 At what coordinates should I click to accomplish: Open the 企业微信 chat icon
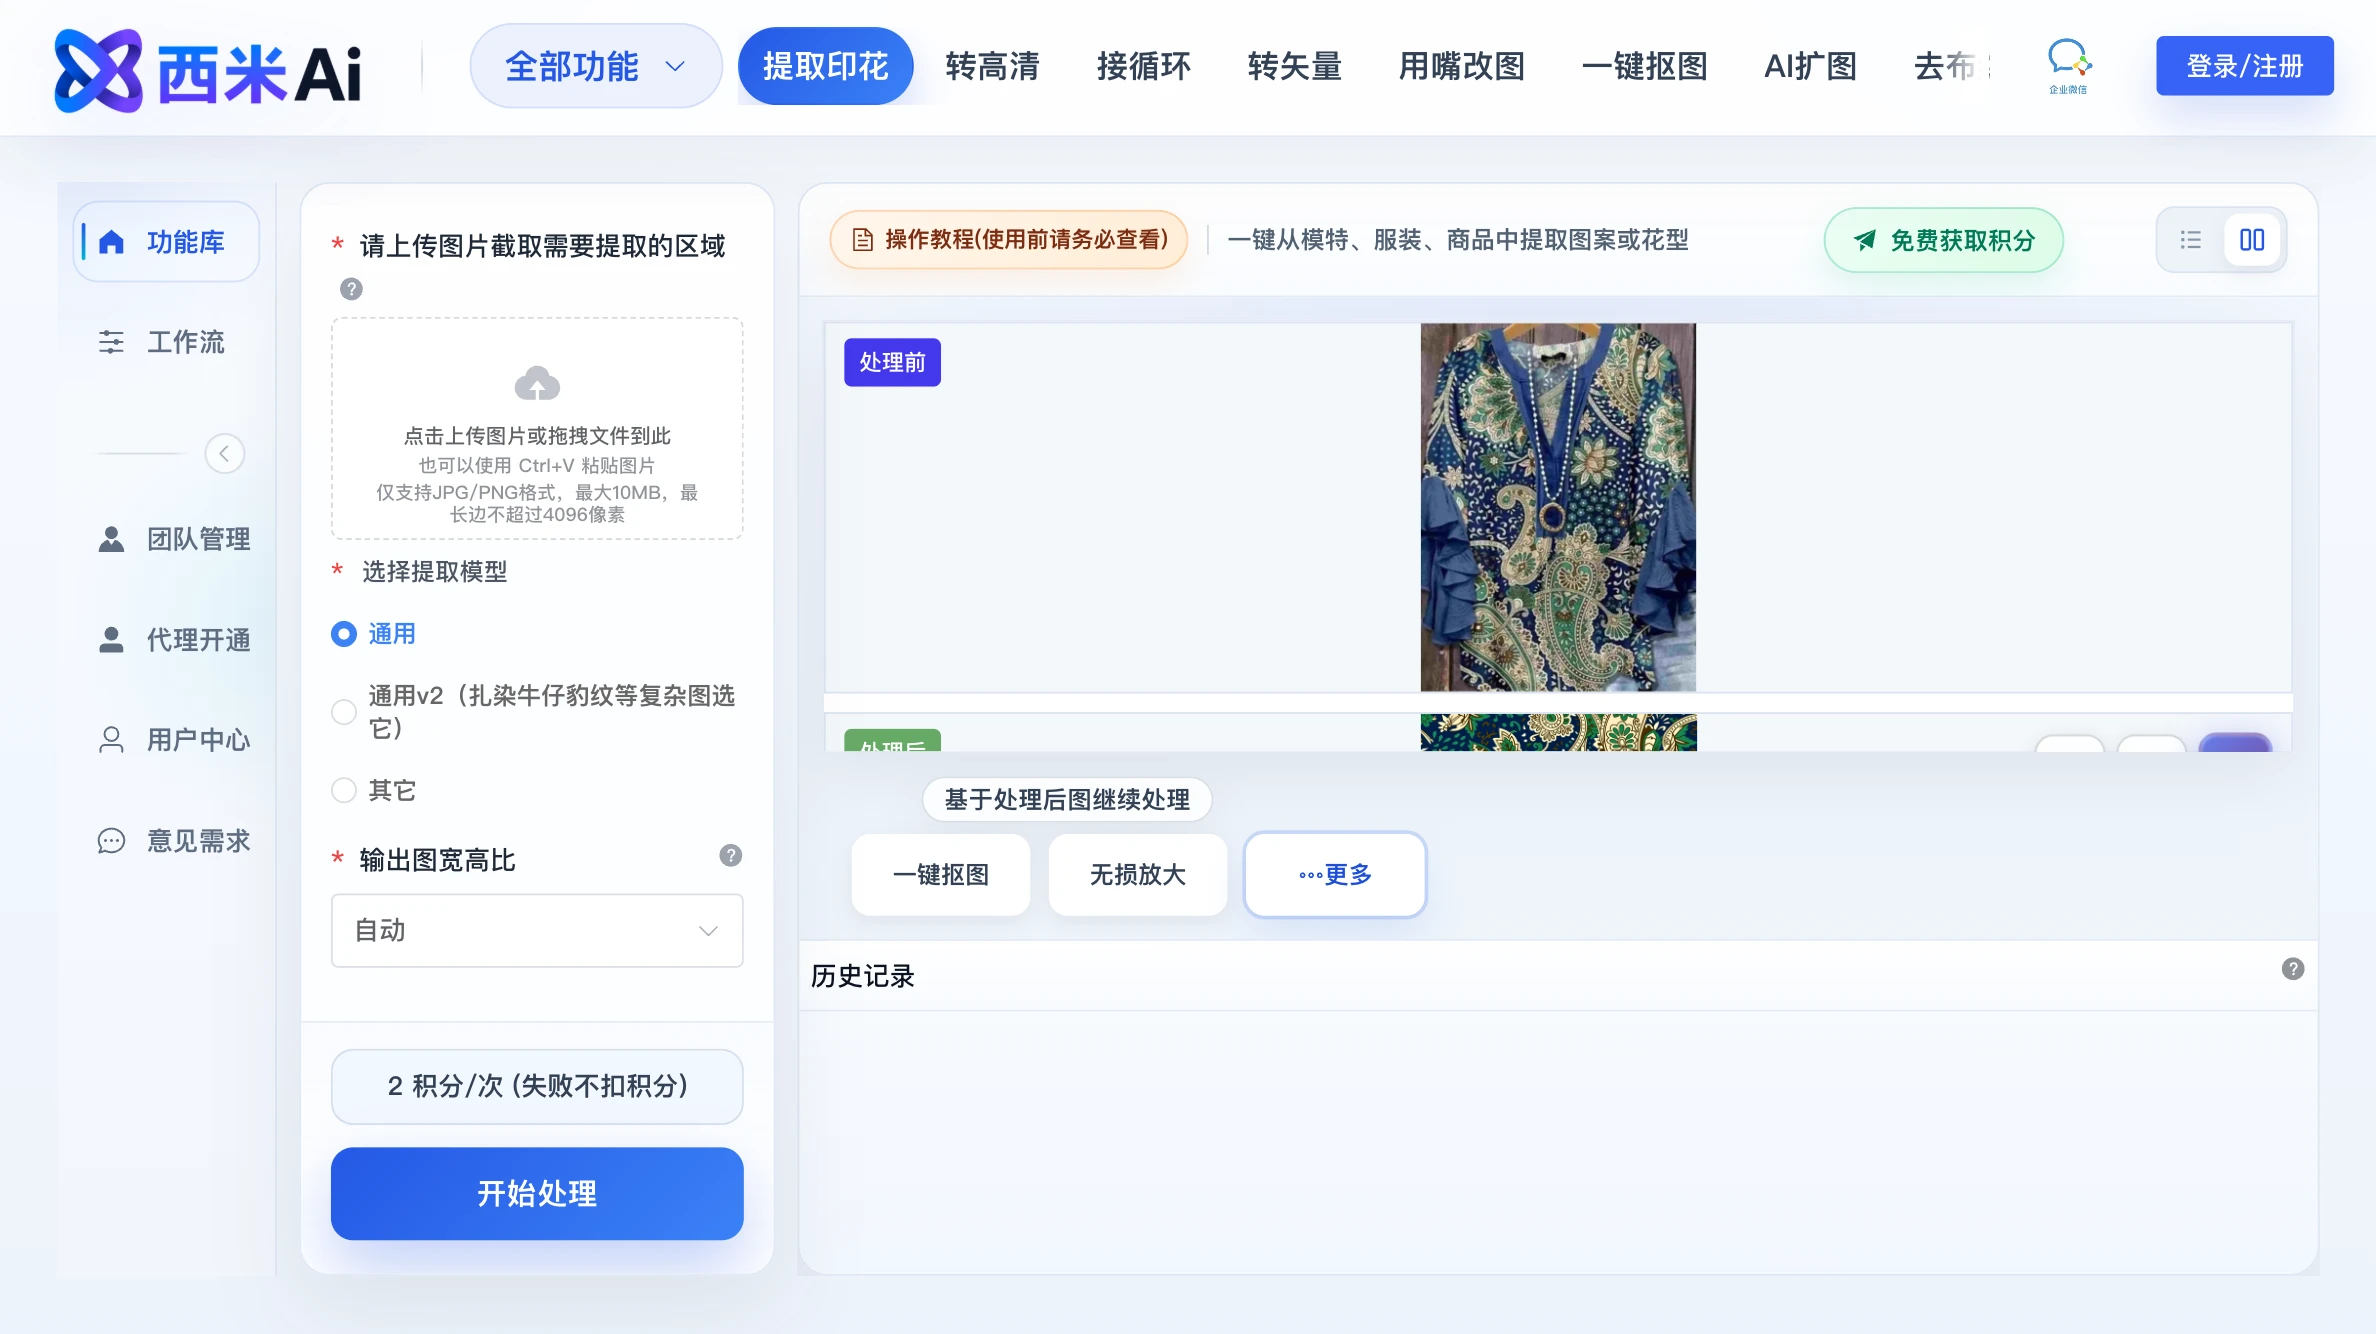(2068, 66)
